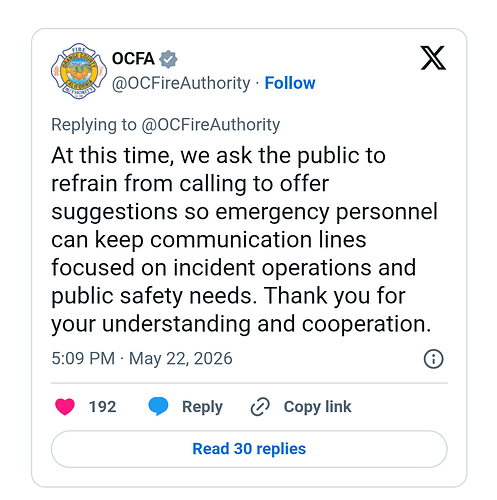Open the @OCFireAuthority mention in Replying to line
Screen dimensions: 497x500
(211, 125)
